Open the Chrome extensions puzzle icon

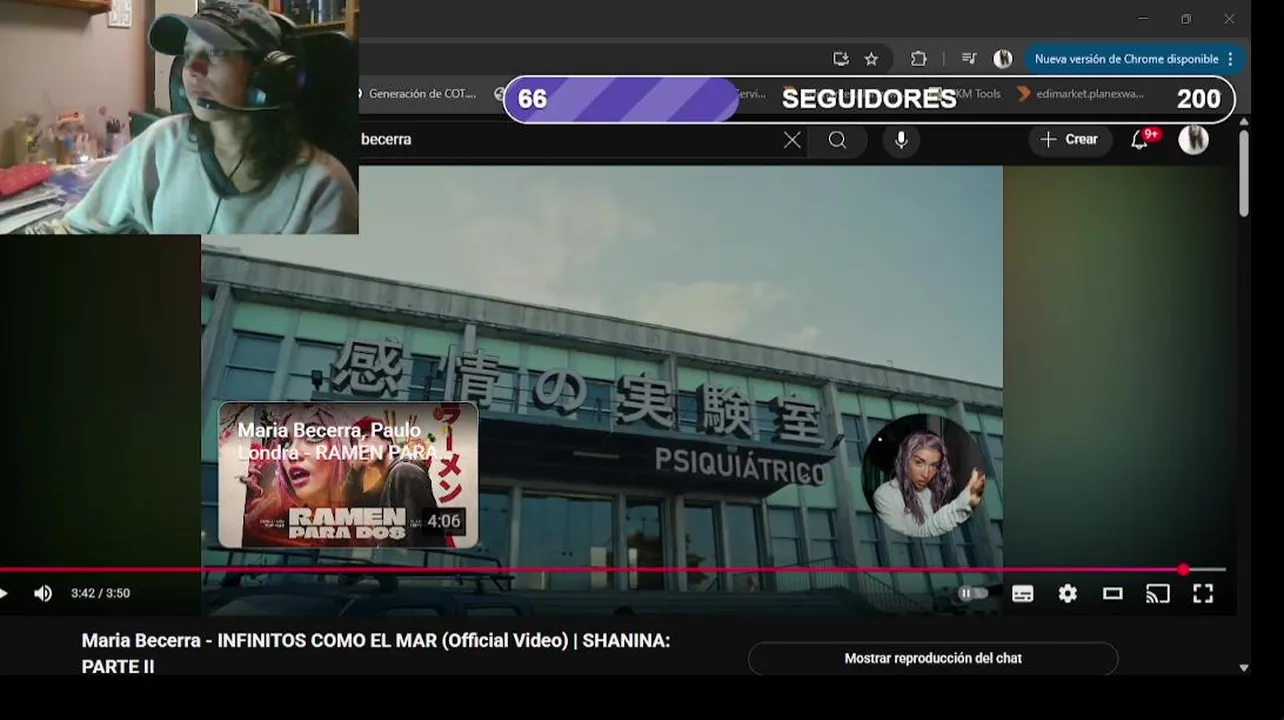point(918,59)
